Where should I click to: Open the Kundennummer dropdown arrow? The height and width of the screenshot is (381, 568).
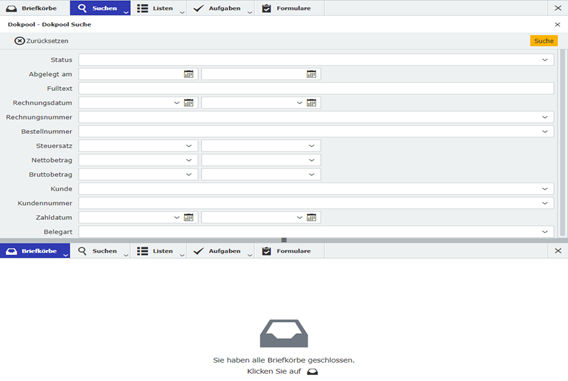pyautogui.click(x=544, y=203)
